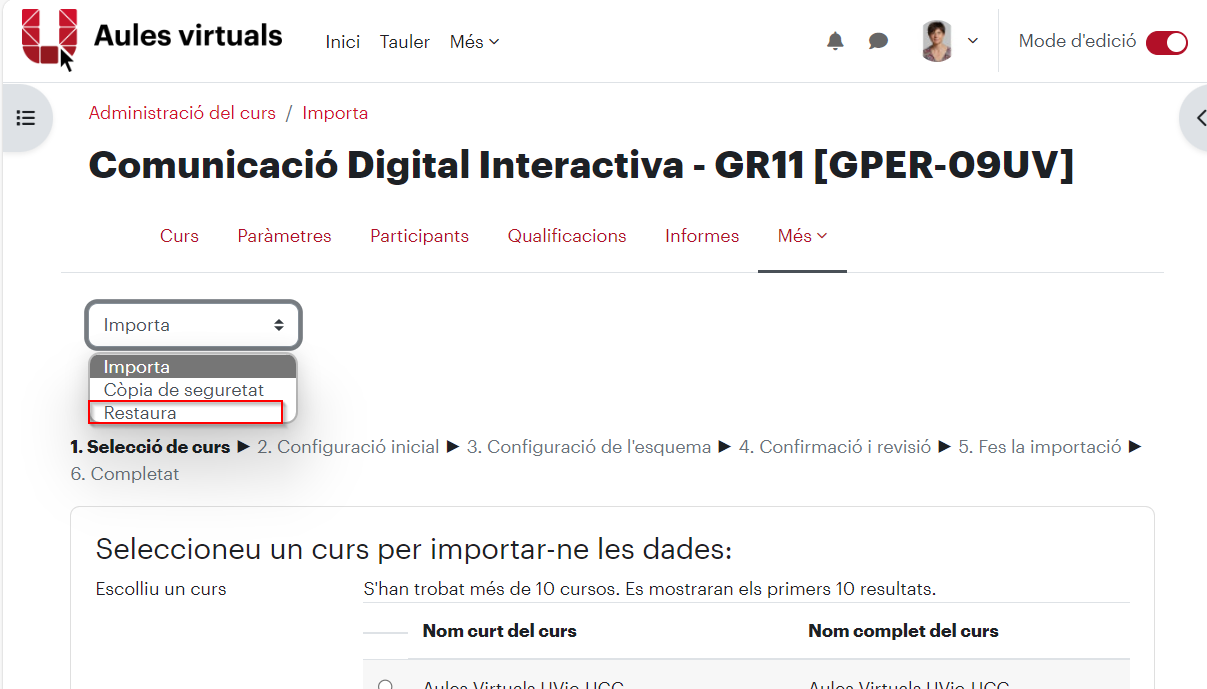
Task: Open the Informes tab
Action: (x=702, y=236)
